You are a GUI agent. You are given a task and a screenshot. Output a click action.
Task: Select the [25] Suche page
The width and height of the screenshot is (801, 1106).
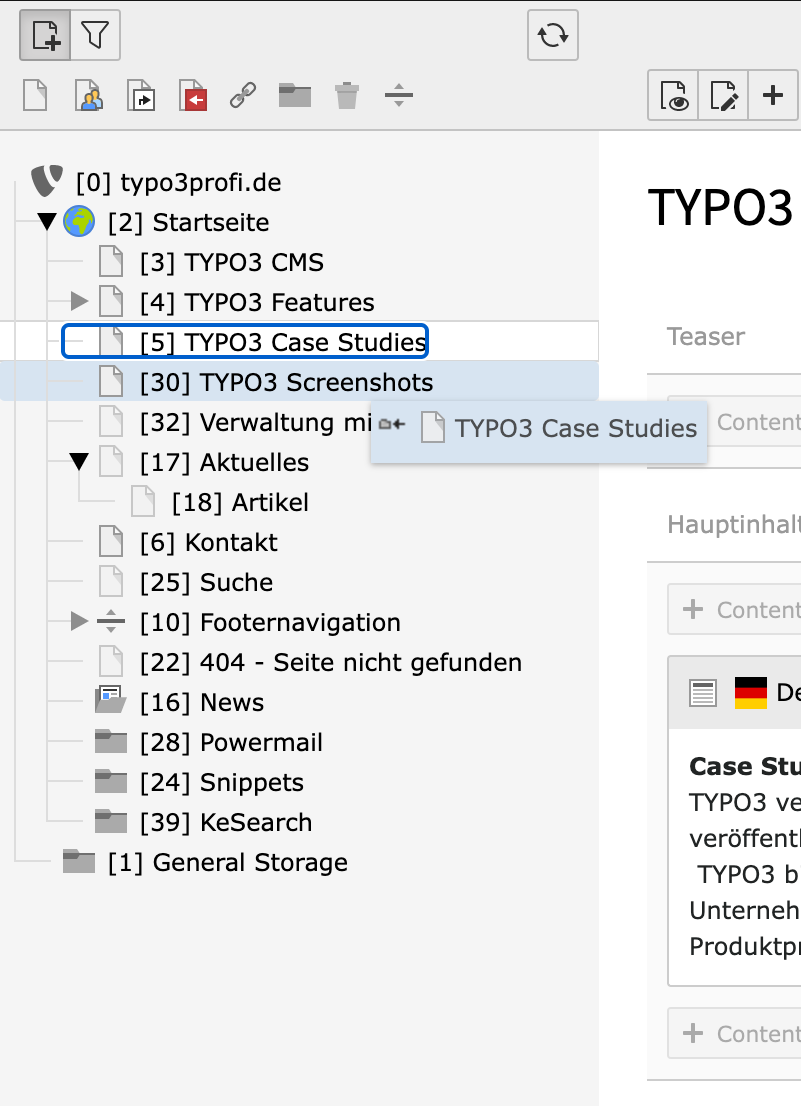pos(207,583)
